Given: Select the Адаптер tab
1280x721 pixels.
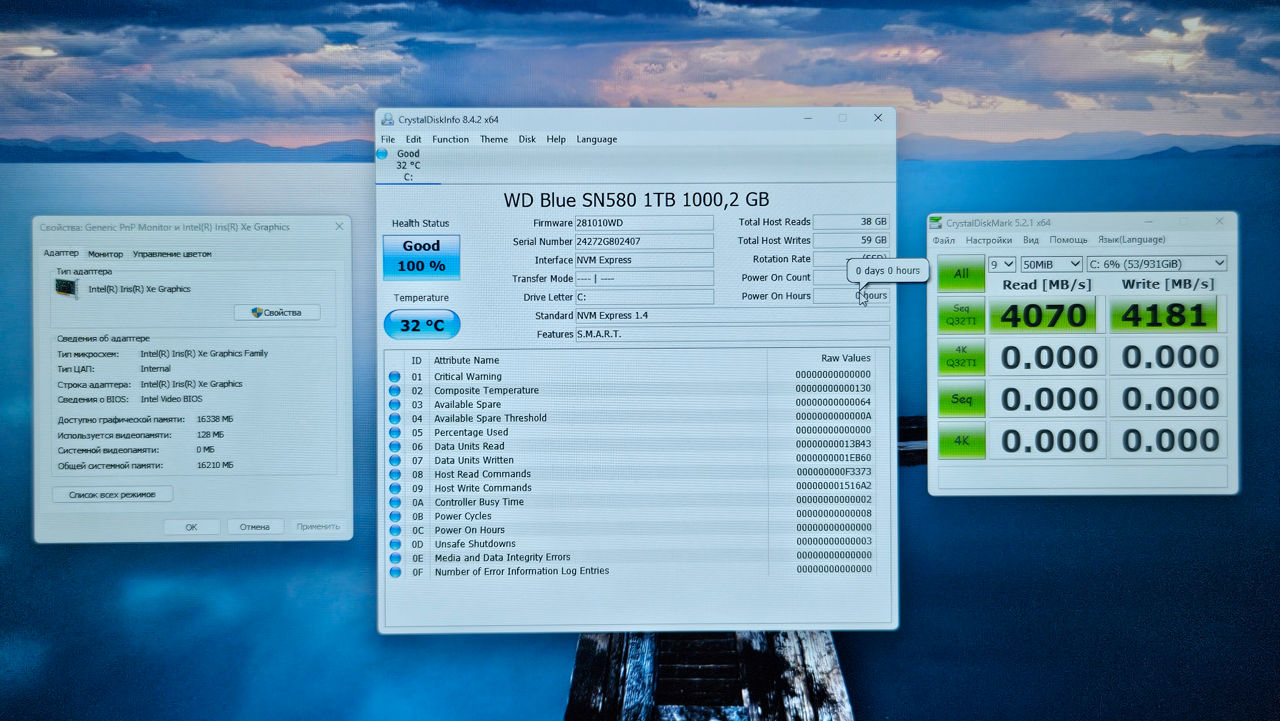Looking at the screenshot, I should click(61, 253).
